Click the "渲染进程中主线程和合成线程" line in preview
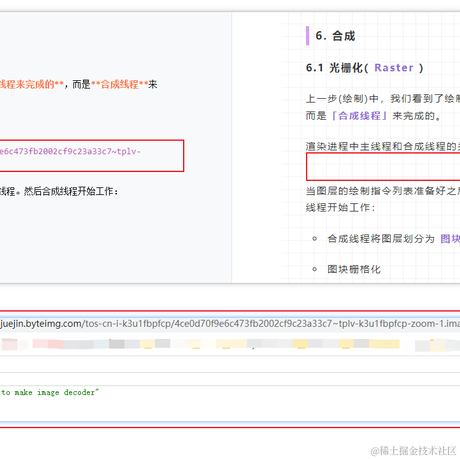Screen dimensions: 460x460 tap(383, 146)
